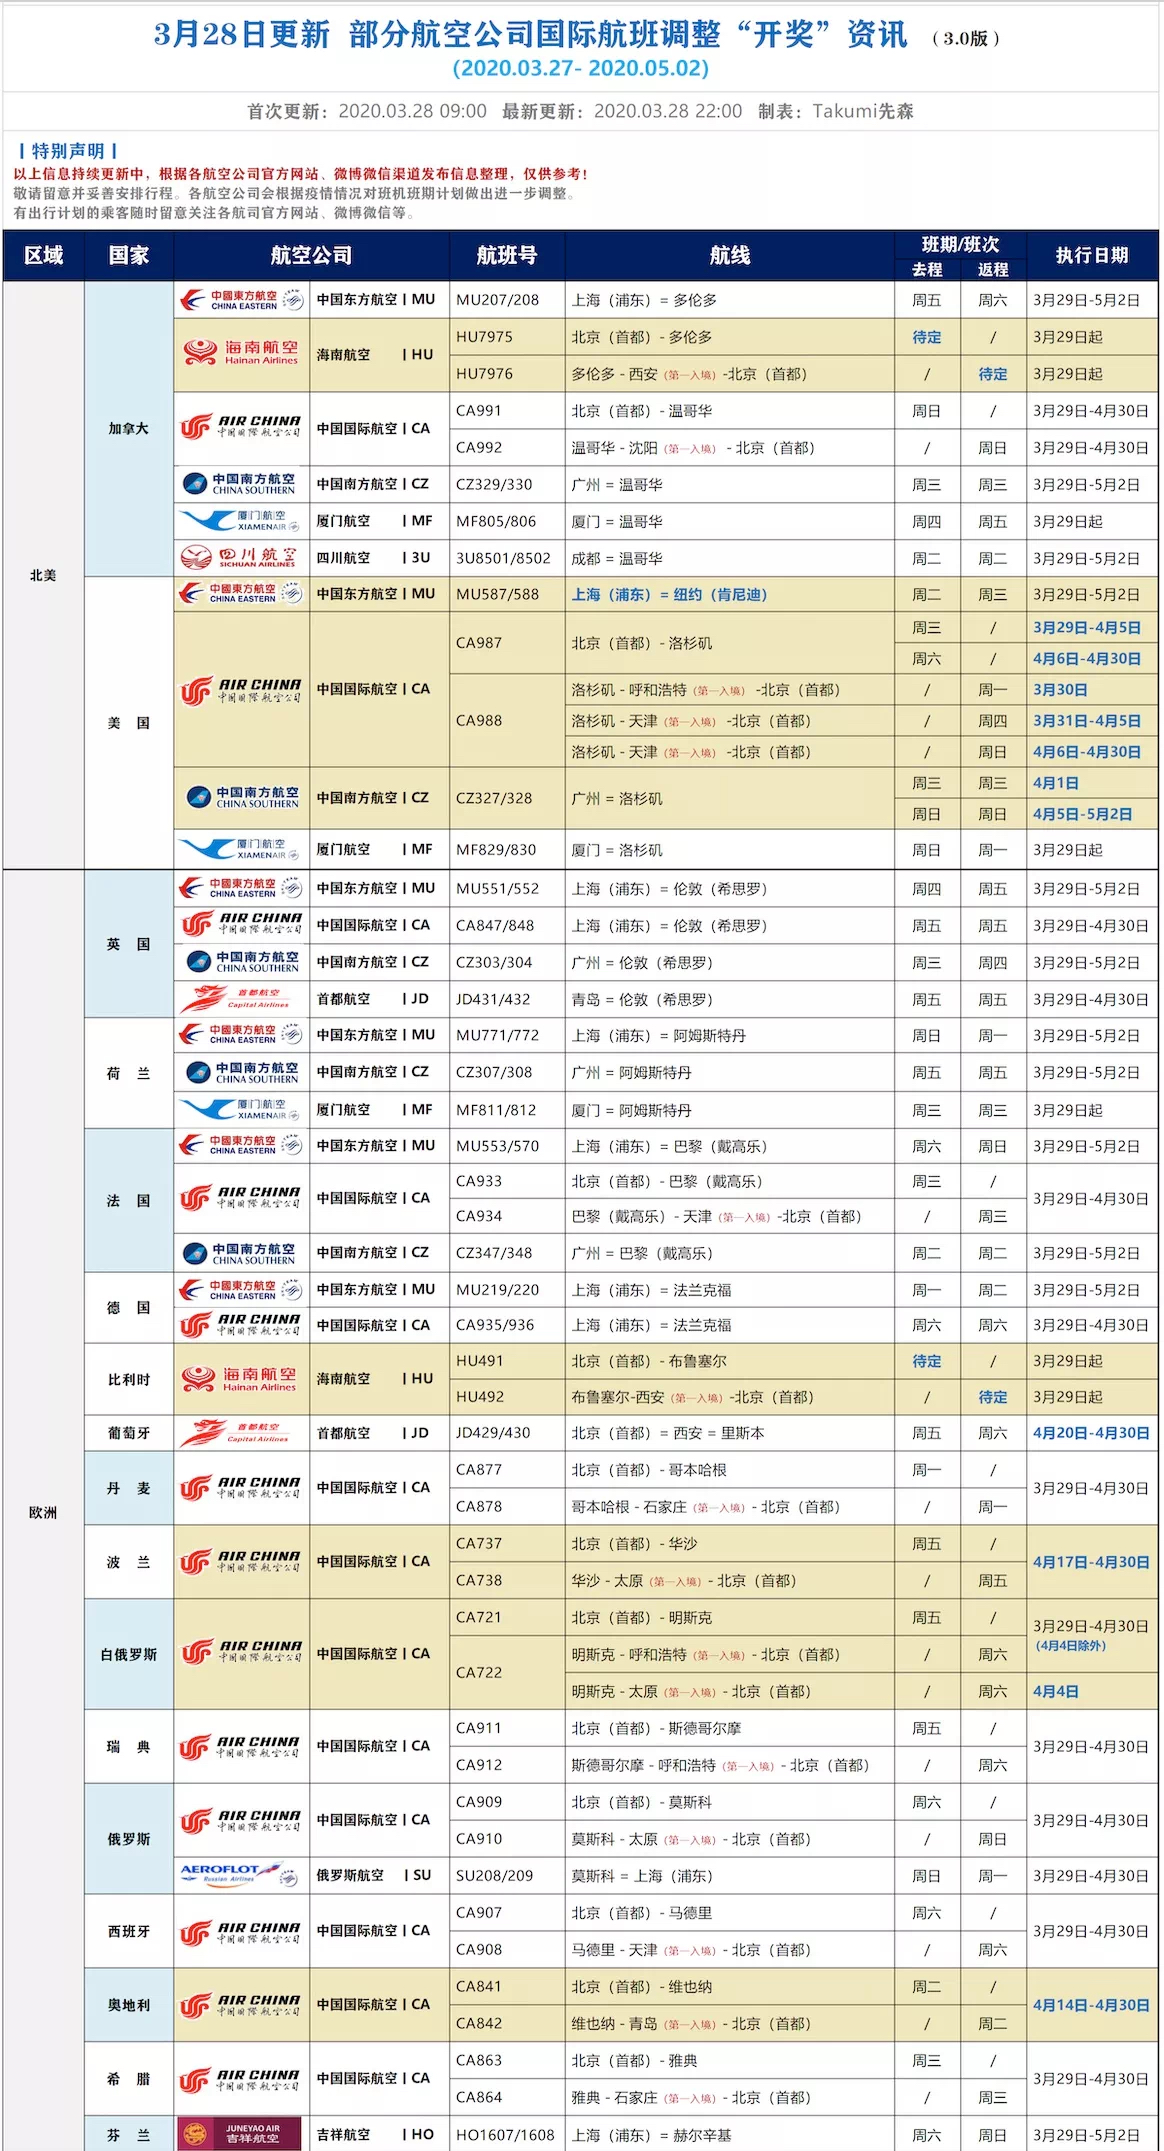
Task: Click blue 待定 in HU492 row
Action: (x=993, y=1398)
